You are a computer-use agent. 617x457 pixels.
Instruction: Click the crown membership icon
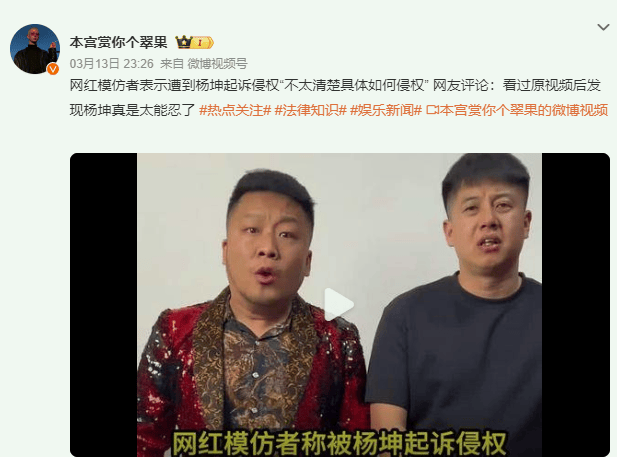click(183, 42)
